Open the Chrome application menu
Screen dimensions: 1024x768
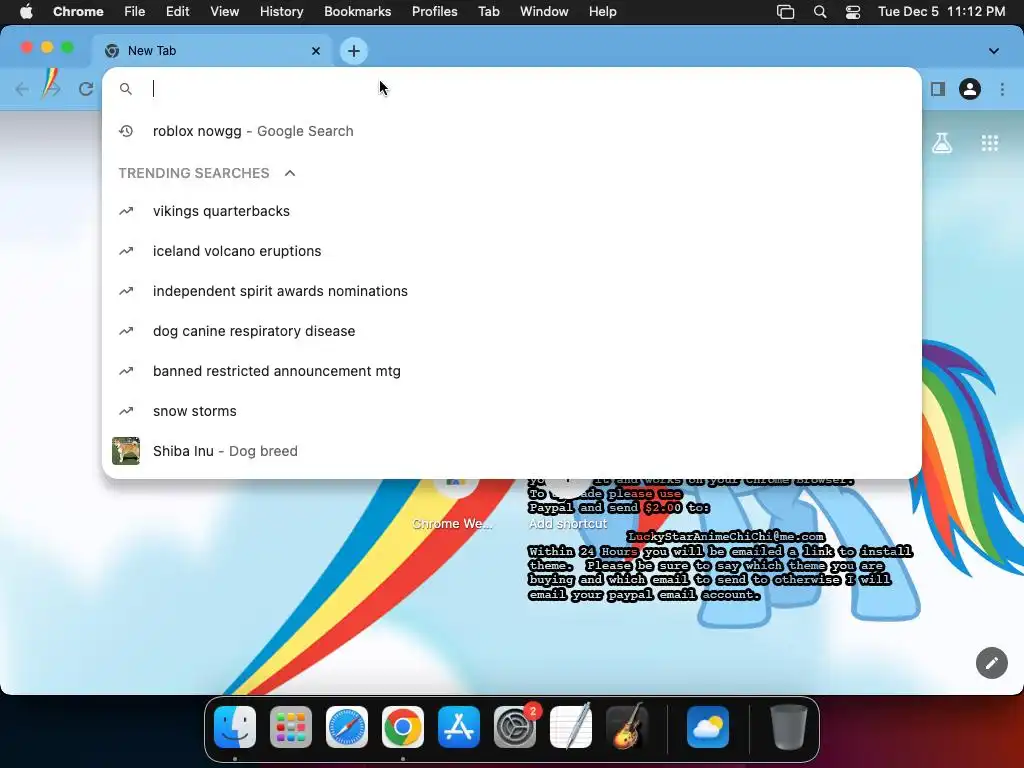coord(78,12)
